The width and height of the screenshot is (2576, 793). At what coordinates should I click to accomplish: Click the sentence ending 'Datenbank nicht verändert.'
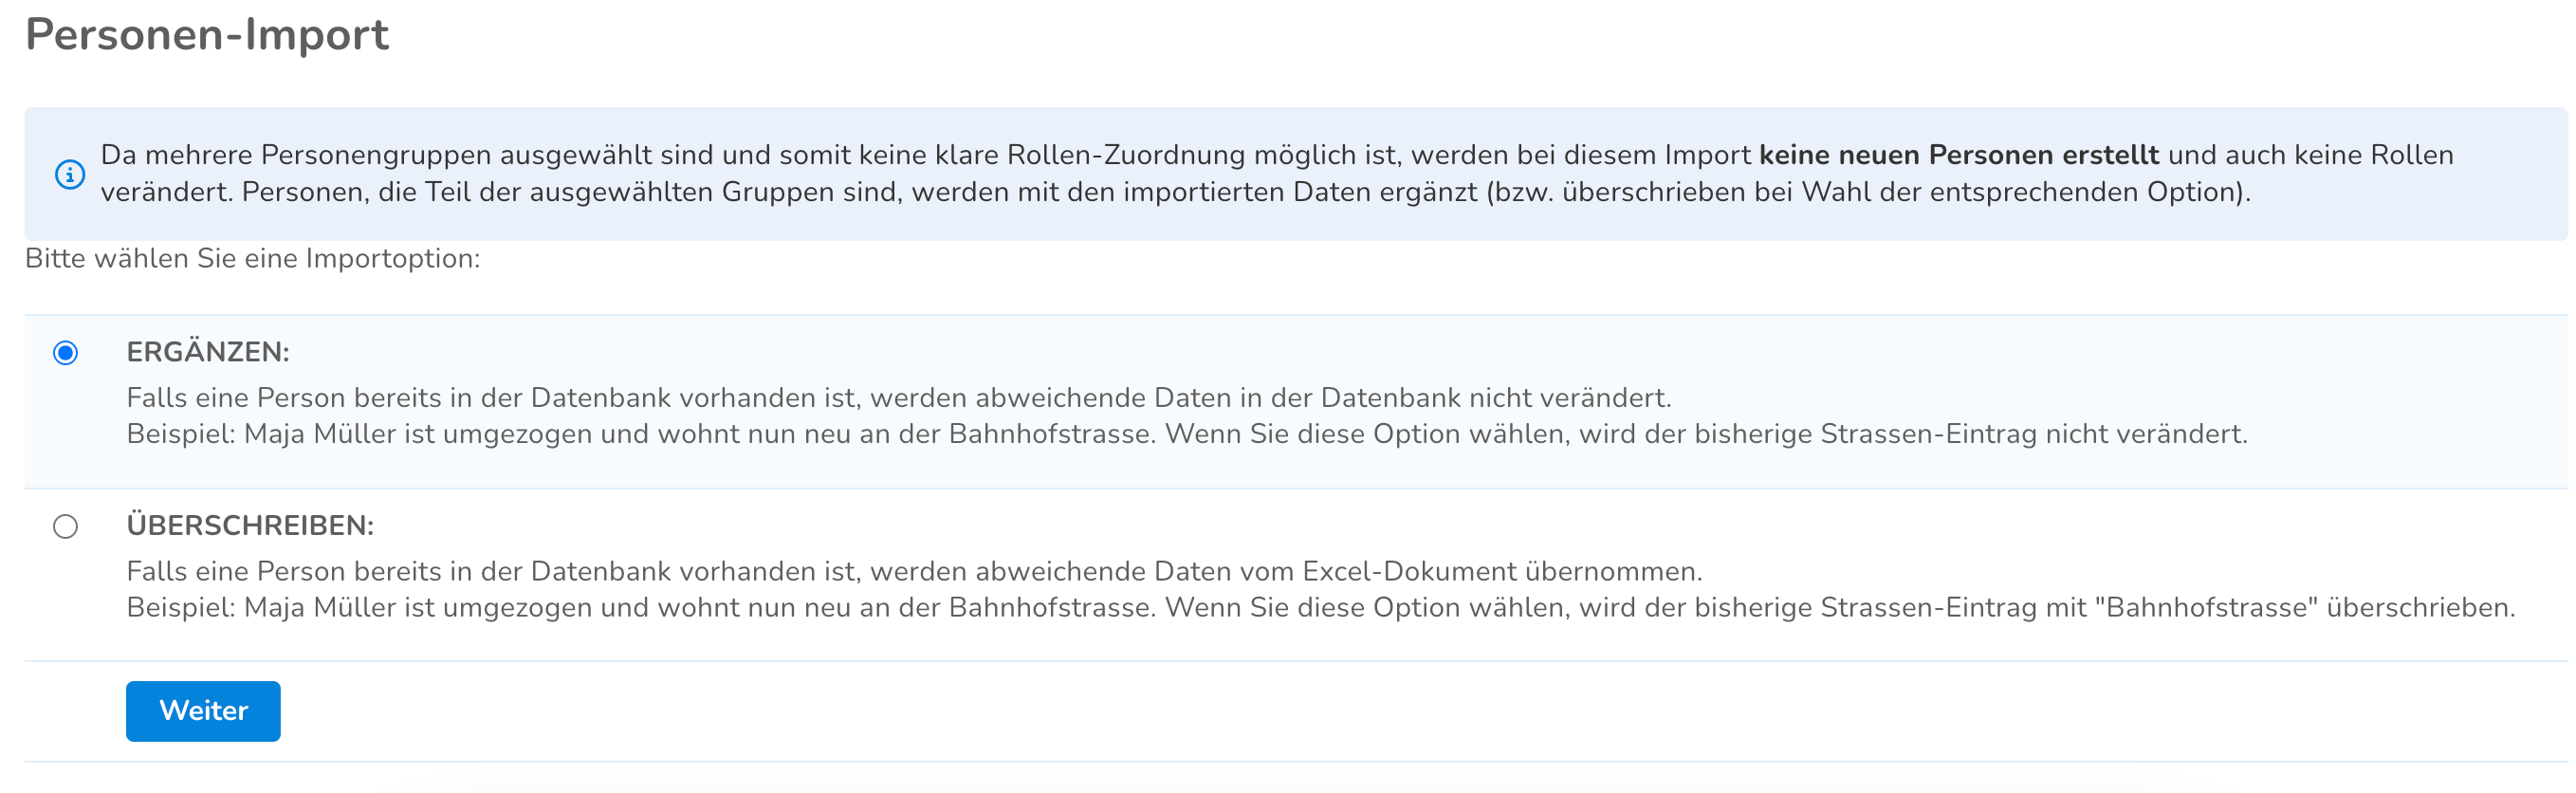click(x=899, y=398)
